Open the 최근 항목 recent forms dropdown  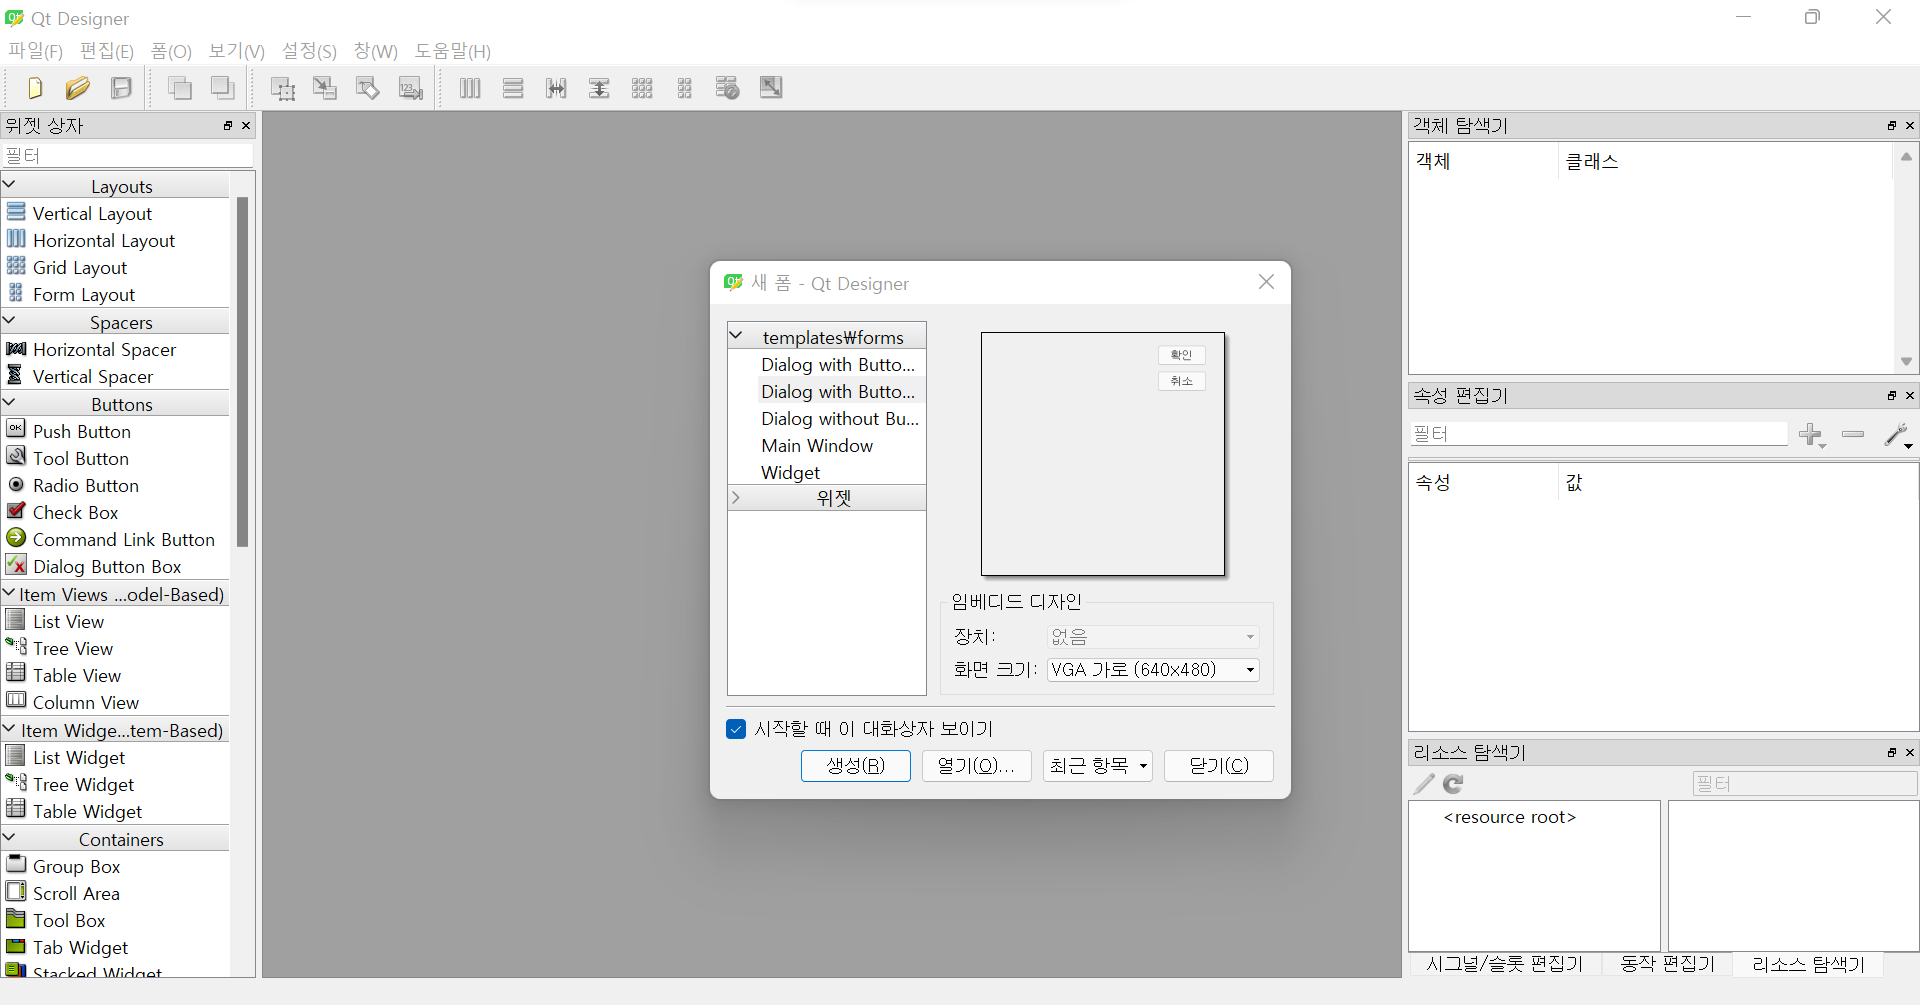point(1098,766)
